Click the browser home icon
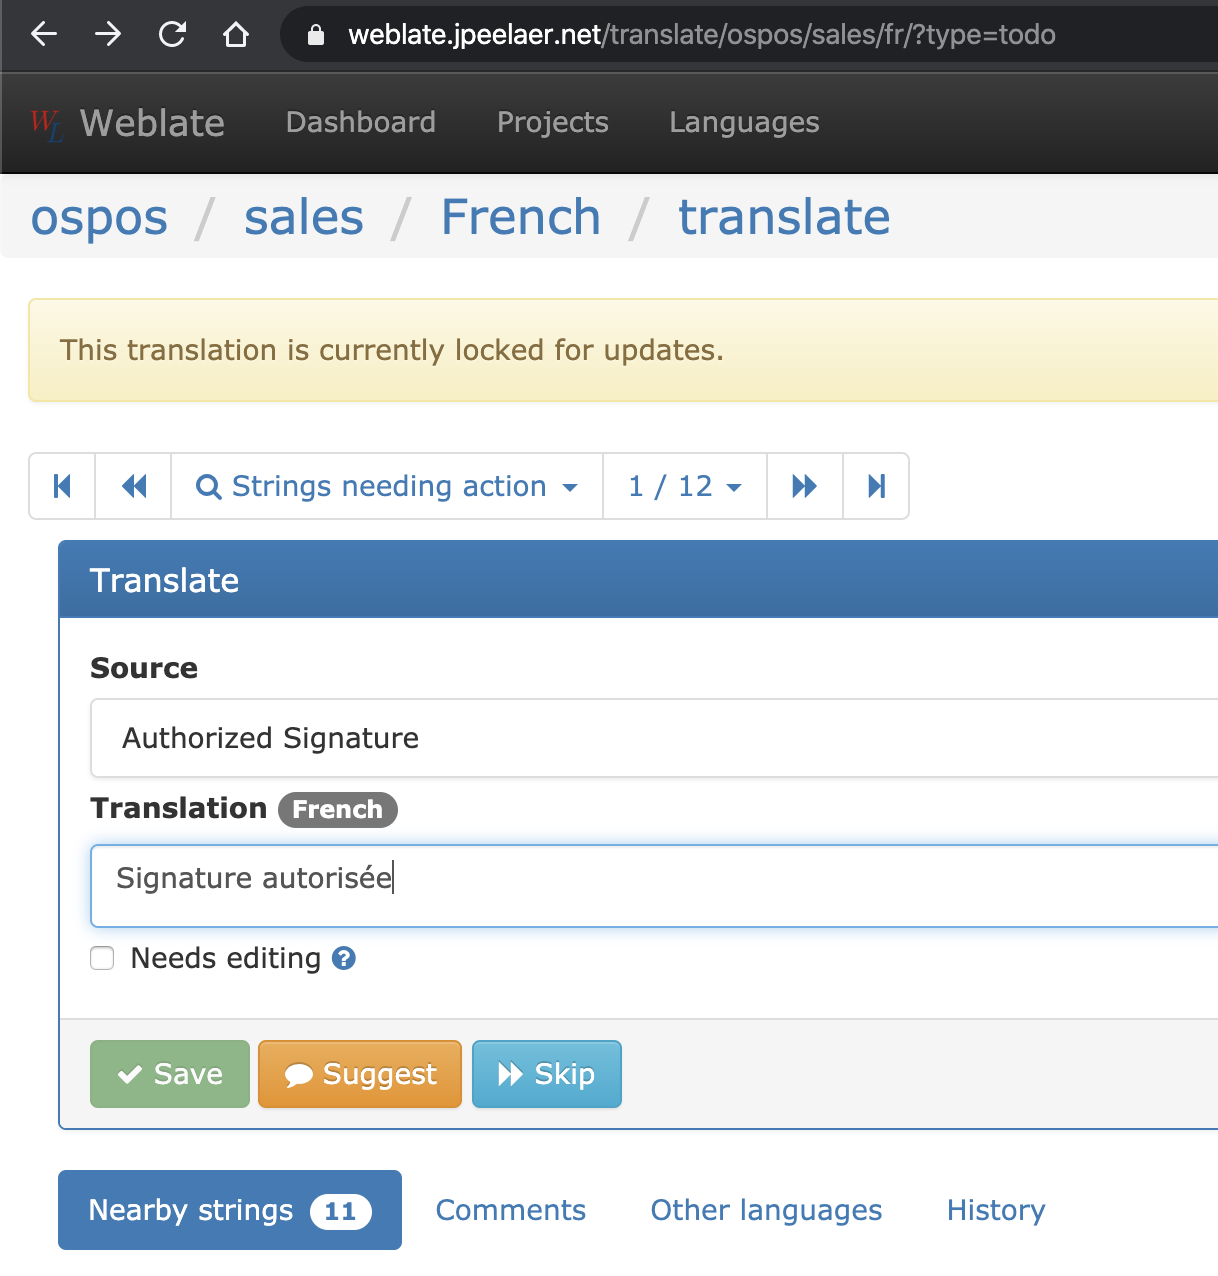The image size is (1218, 1276). pyautogui.click(x=236, y=34)
